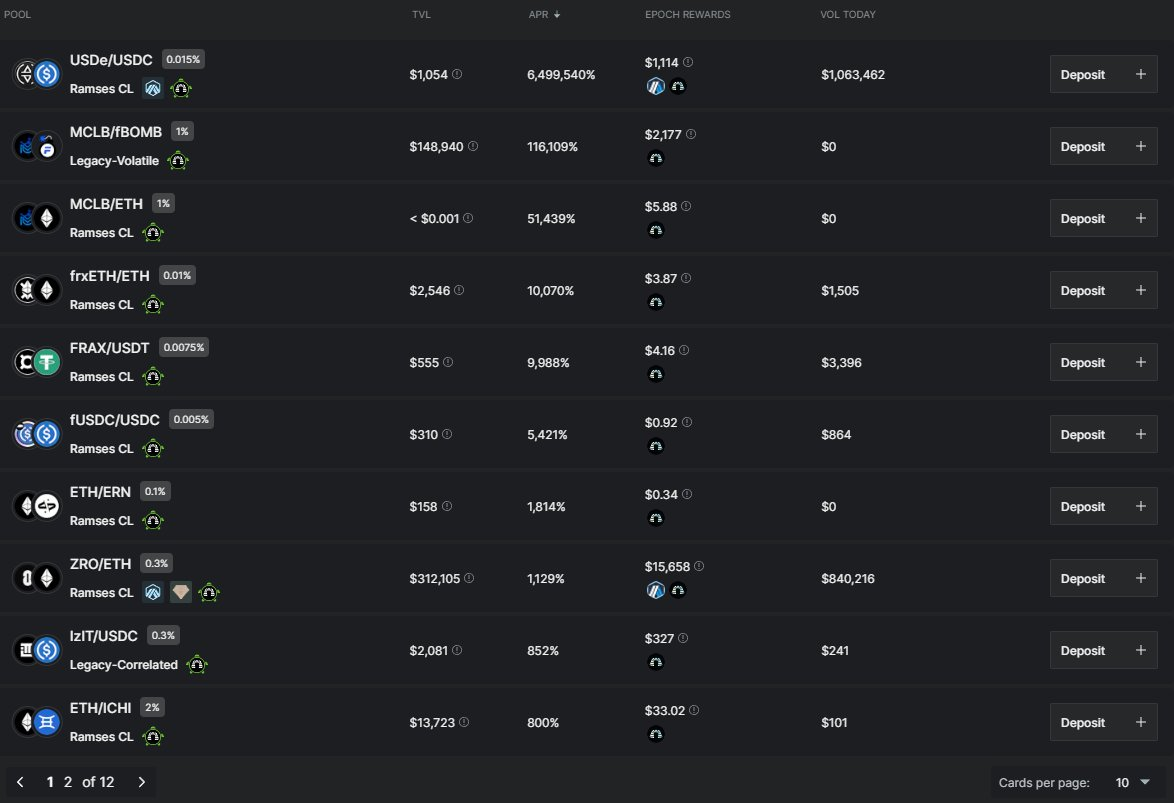This screenshot has width=1174, height=803.
Task: Click the green badge icon next to Legacy-Correlated
Action: pos(197,665)
